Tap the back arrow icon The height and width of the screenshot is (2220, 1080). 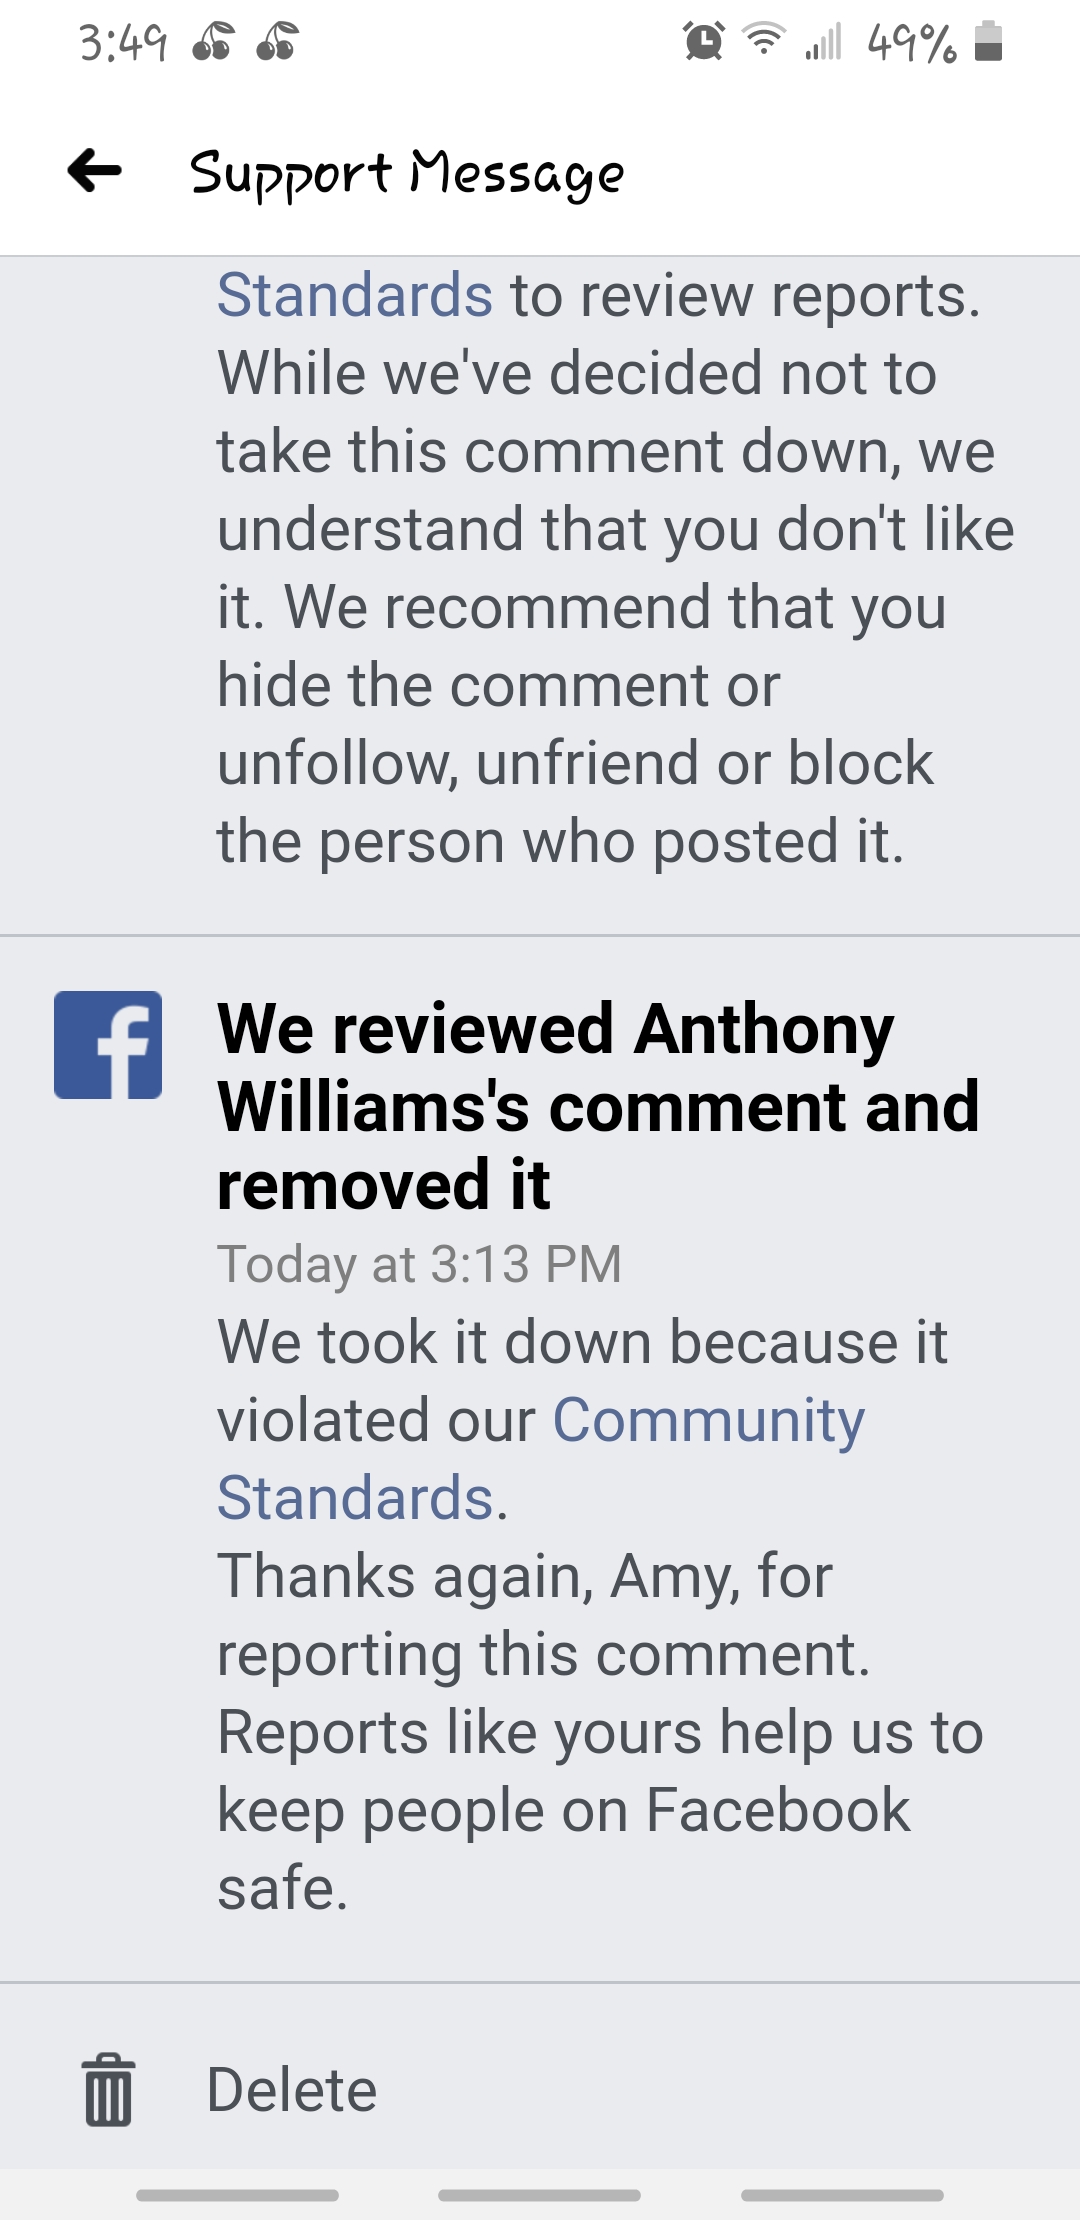[x=95, y=170]
